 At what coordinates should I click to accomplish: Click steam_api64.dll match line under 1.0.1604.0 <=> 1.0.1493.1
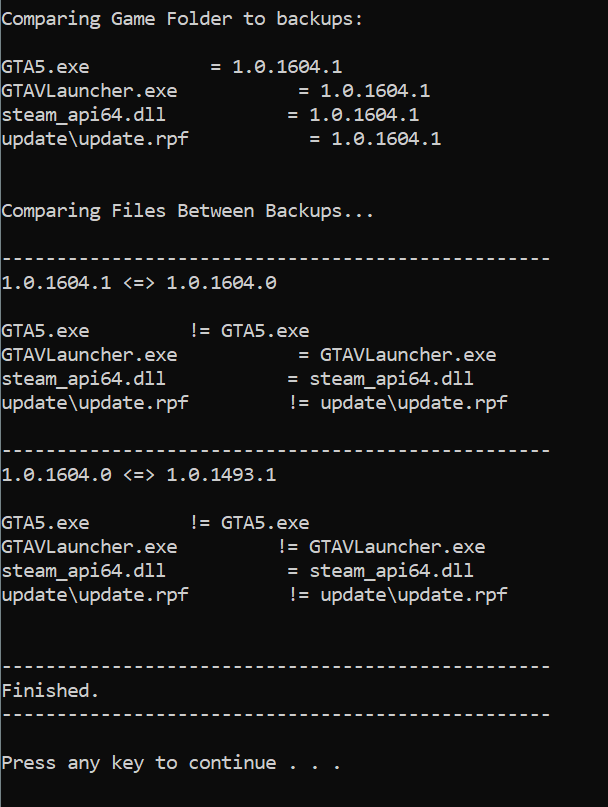click(238, 571)
